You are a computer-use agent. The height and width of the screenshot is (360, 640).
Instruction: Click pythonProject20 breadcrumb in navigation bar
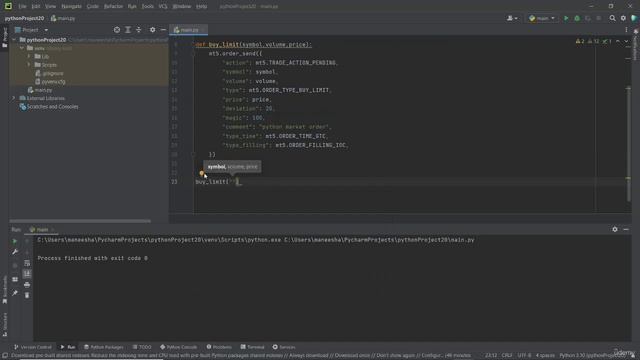pyautogui.click(x=24, y=18)
